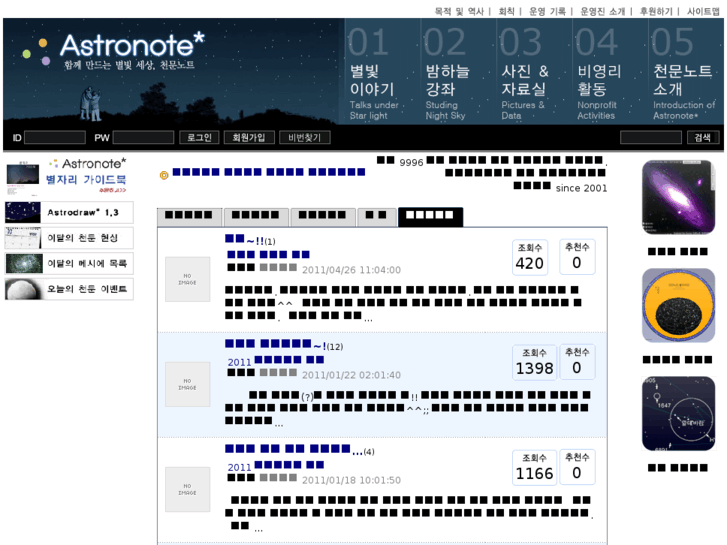727x545 pixels.
Task: Click the timestamp 2011/04/26 11:04:00
Action: tap(351, 270)
